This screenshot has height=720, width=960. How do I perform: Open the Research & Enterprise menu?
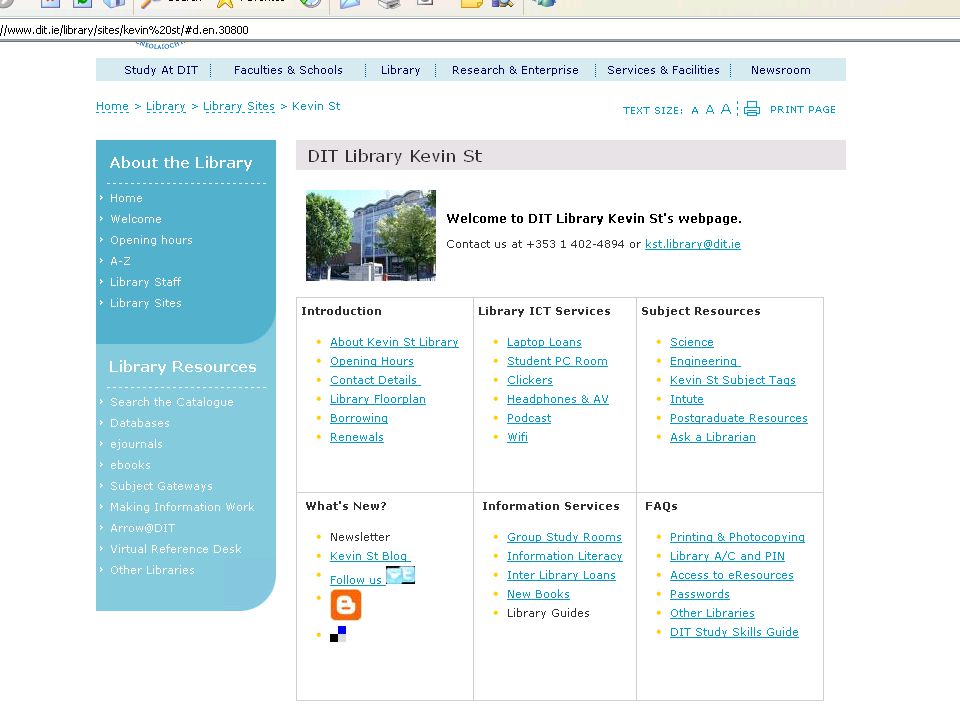pos(515,70)
